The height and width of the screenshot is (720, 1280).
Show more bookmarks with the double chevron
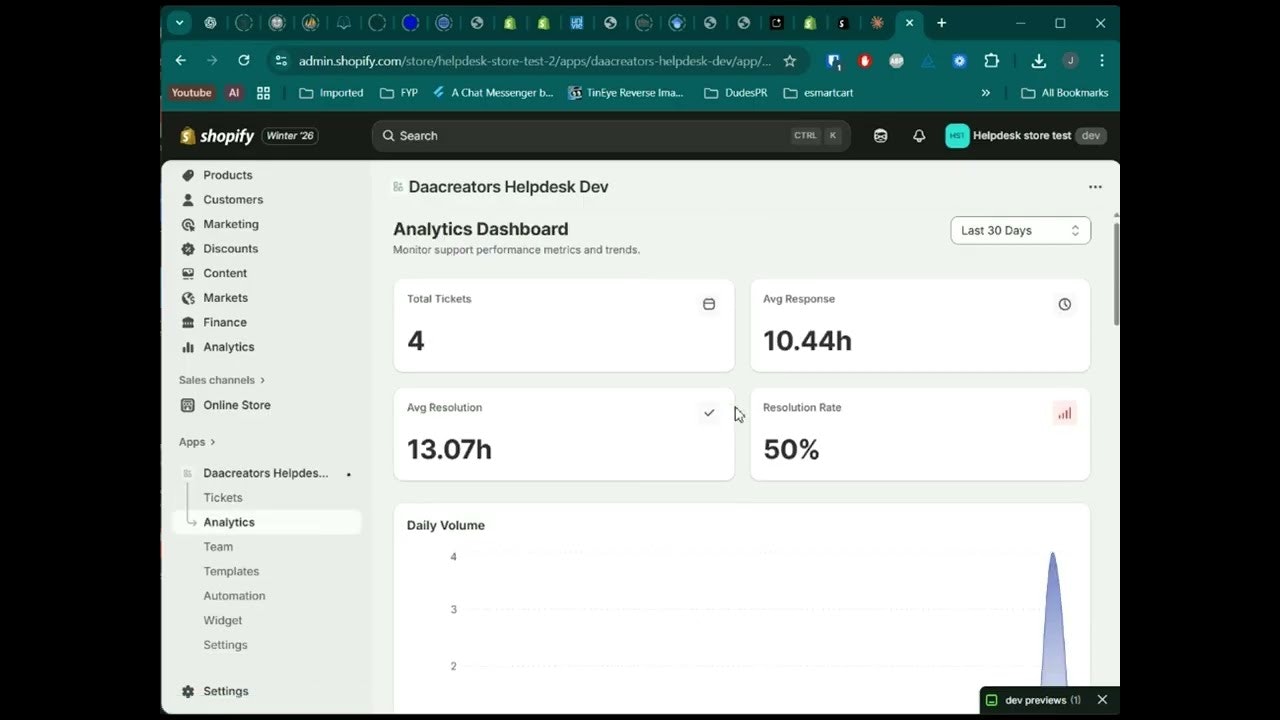[x=985, y=93]
